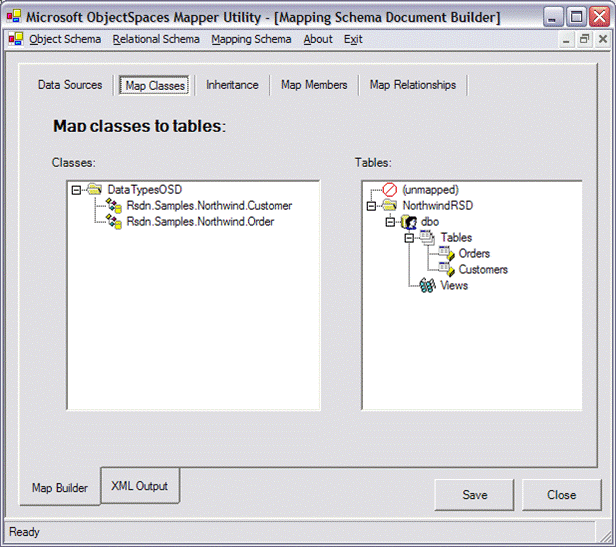Open the Mapping Schema menu
The height and width of the screenshot is (547, 616).
click(251, 39)
